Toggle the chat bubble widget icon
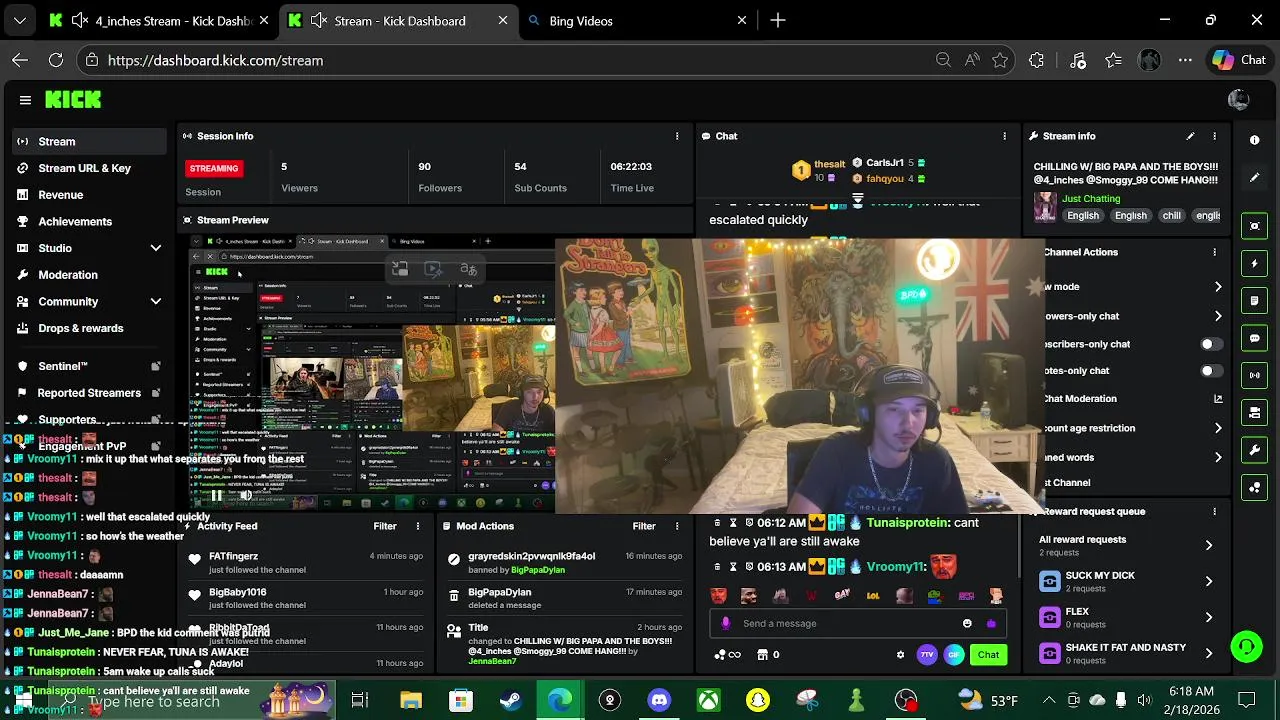This screenshot has width=1280, height=720. click(1255, 339)
